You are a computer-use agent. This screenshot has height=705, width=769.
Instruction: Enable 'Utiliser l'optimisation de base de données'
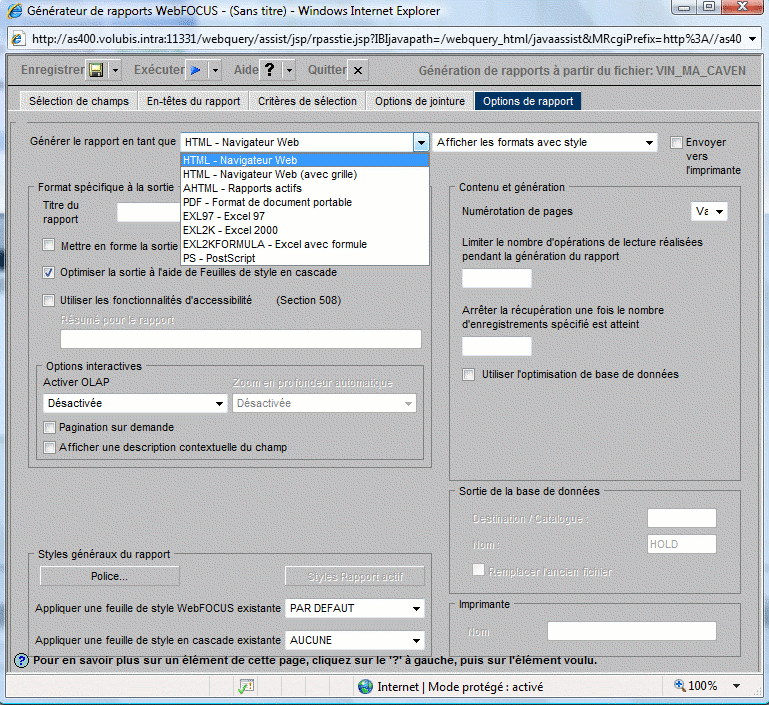coord(469,375)
